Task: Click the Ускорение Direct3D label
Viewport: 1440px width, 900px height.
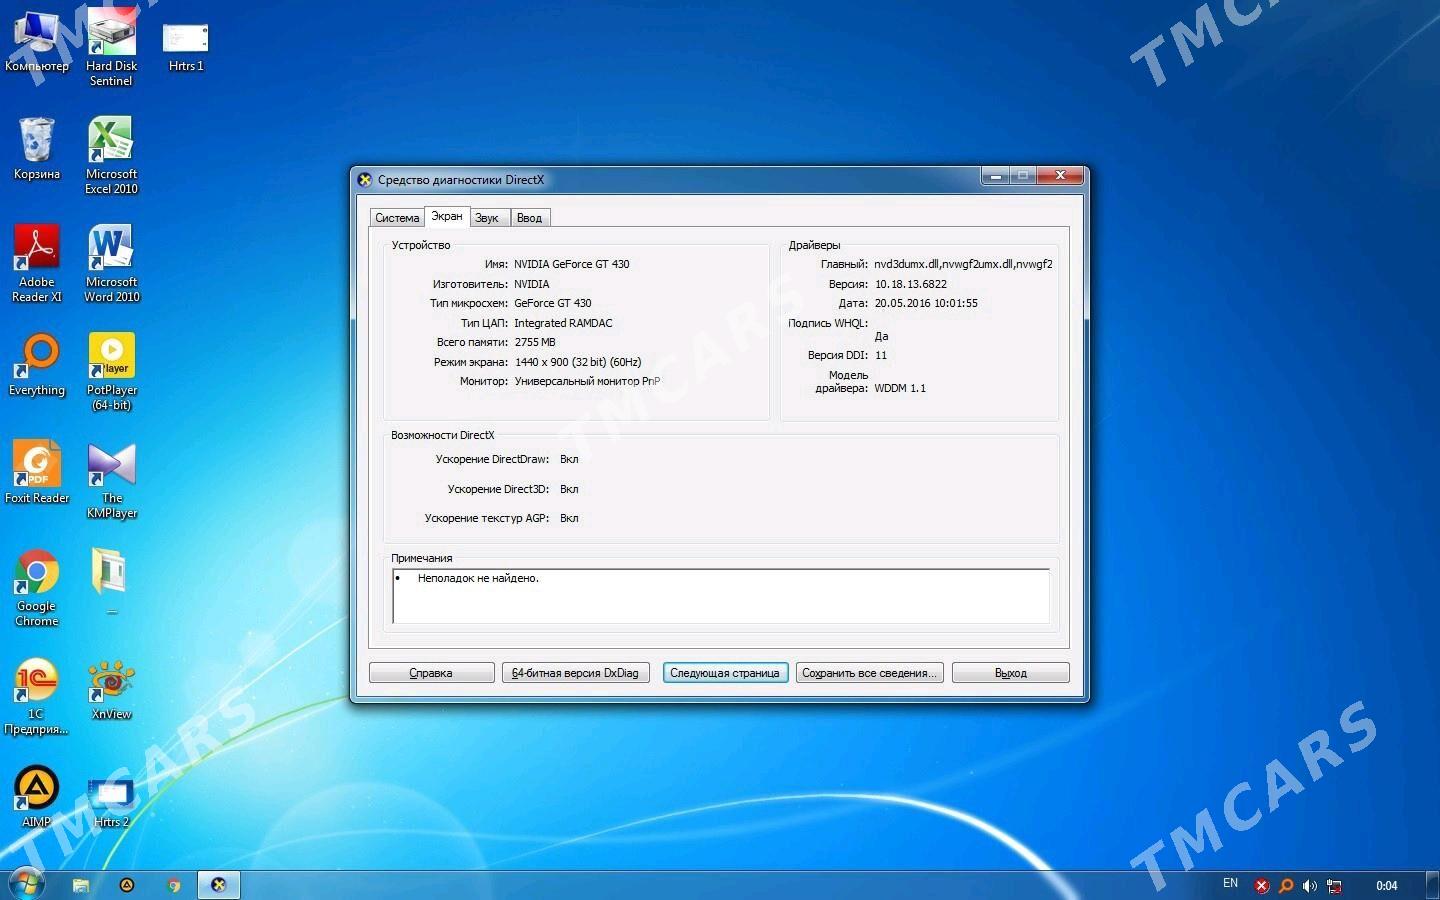Action: point(498,489)
